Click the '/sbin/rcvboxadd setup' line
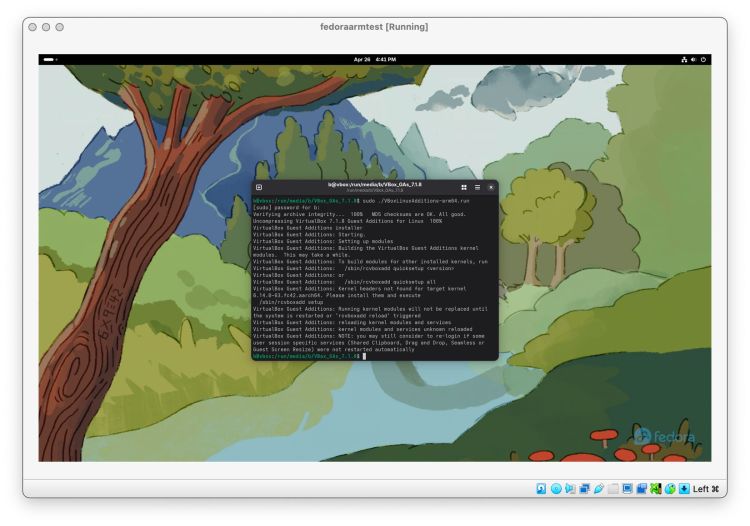Screen dimensions: 750x526 (291, 302)
